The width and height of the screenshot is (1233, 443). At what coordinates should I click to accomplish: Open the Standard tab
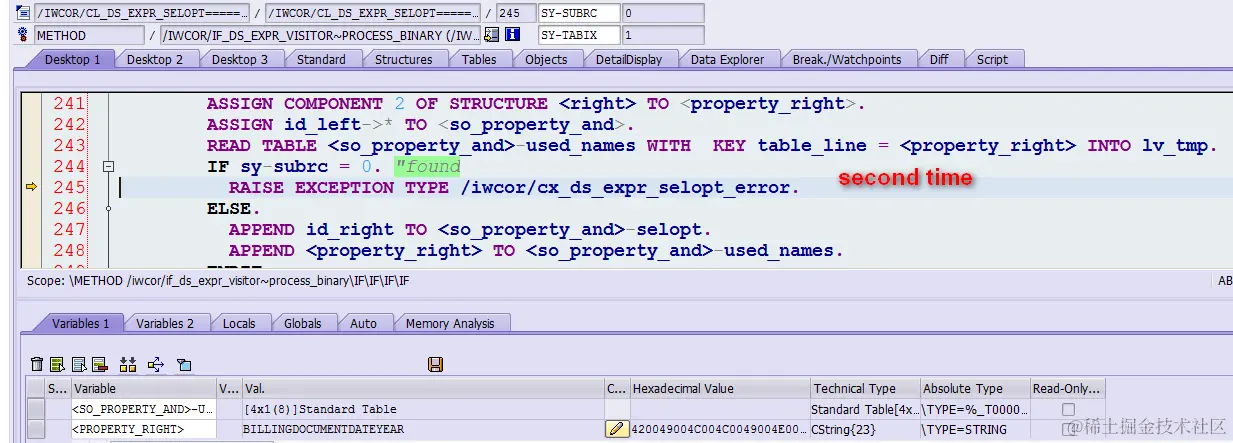(321, 59)
